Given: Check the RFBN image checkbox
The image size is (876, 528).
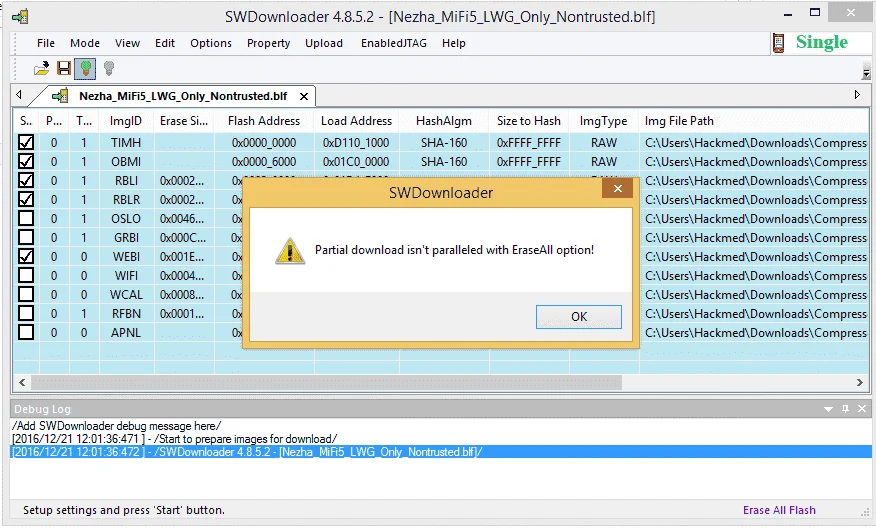Looking at the screenshot, I should [26, 313].
